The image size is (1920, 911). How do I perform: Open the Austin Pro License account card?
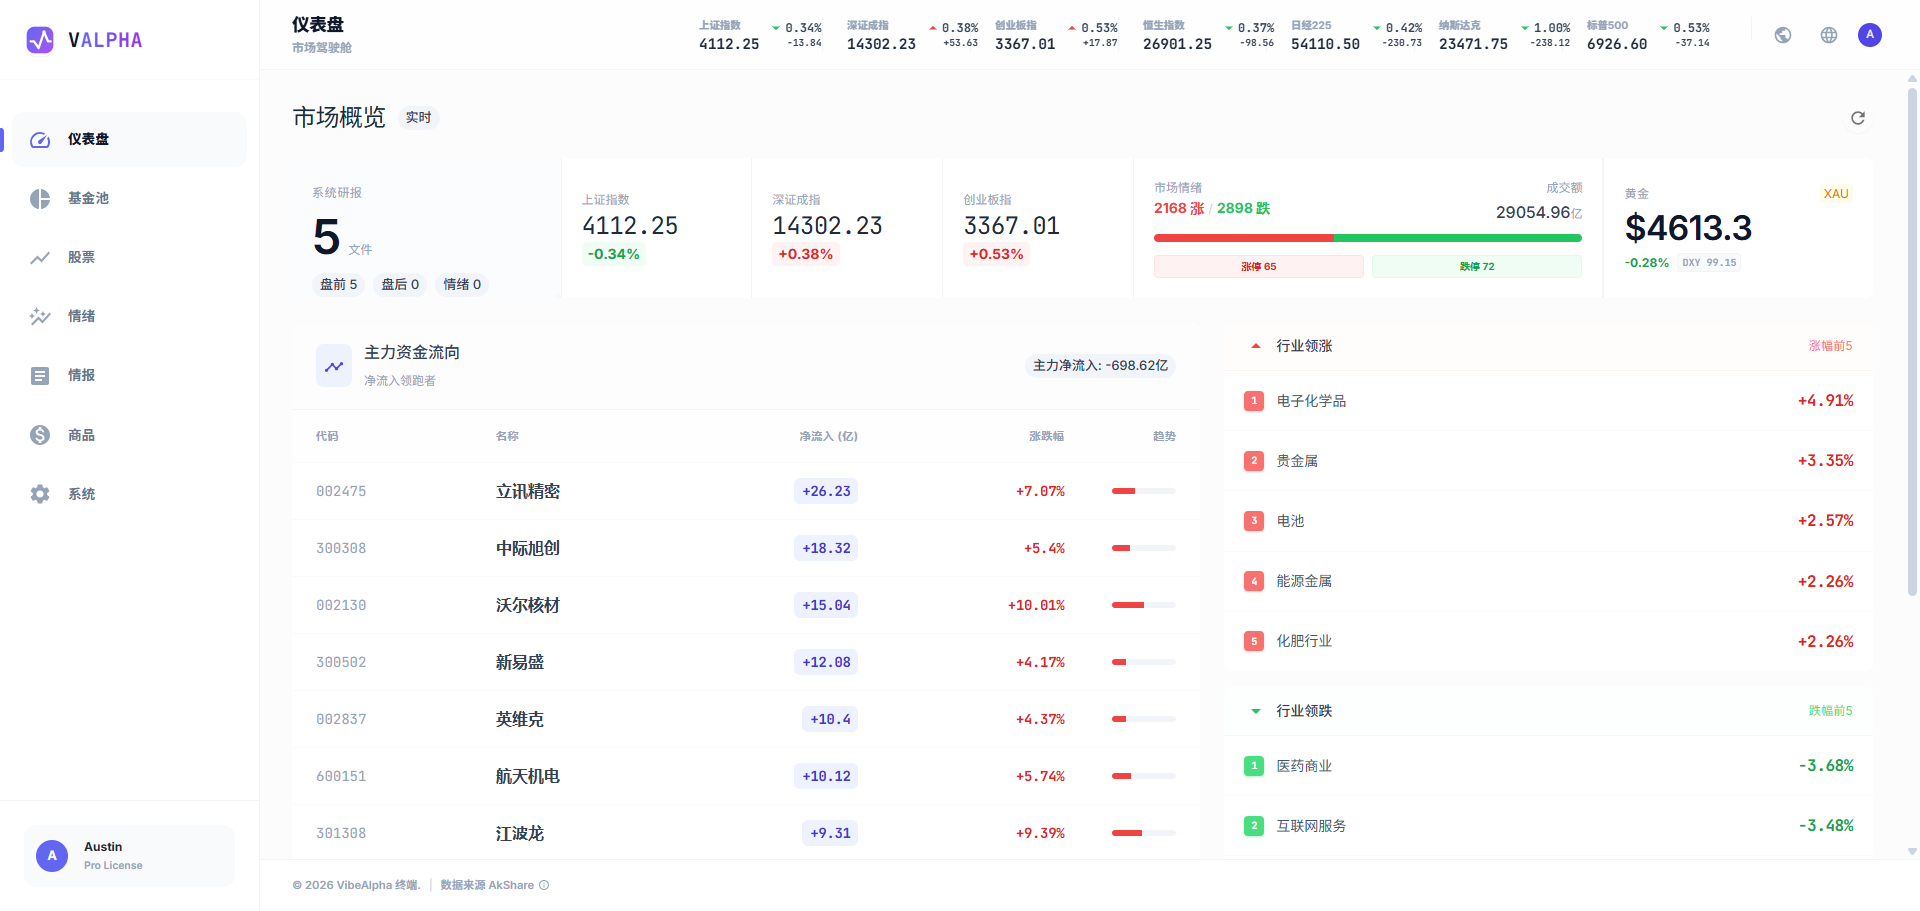click(129, 856)
